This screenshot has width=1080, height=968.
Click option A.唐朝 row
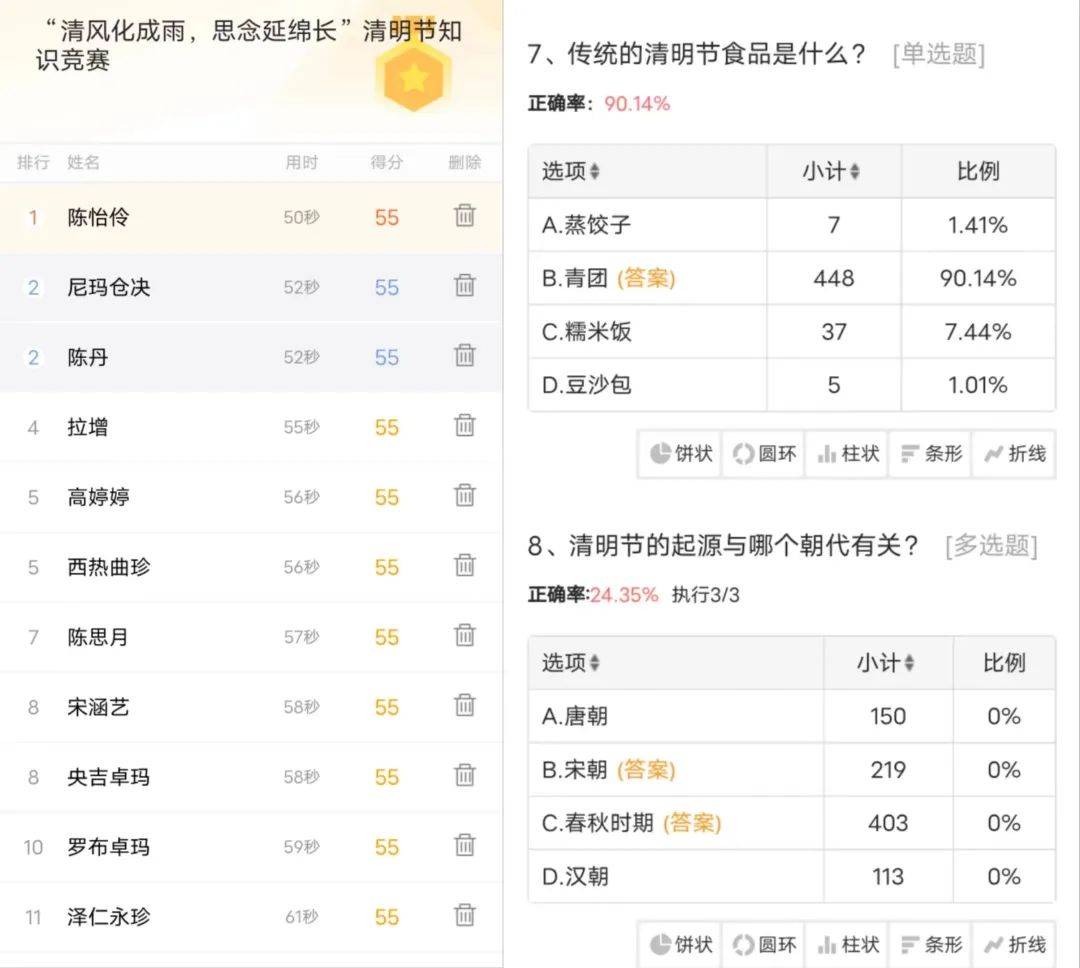[791, 717]
